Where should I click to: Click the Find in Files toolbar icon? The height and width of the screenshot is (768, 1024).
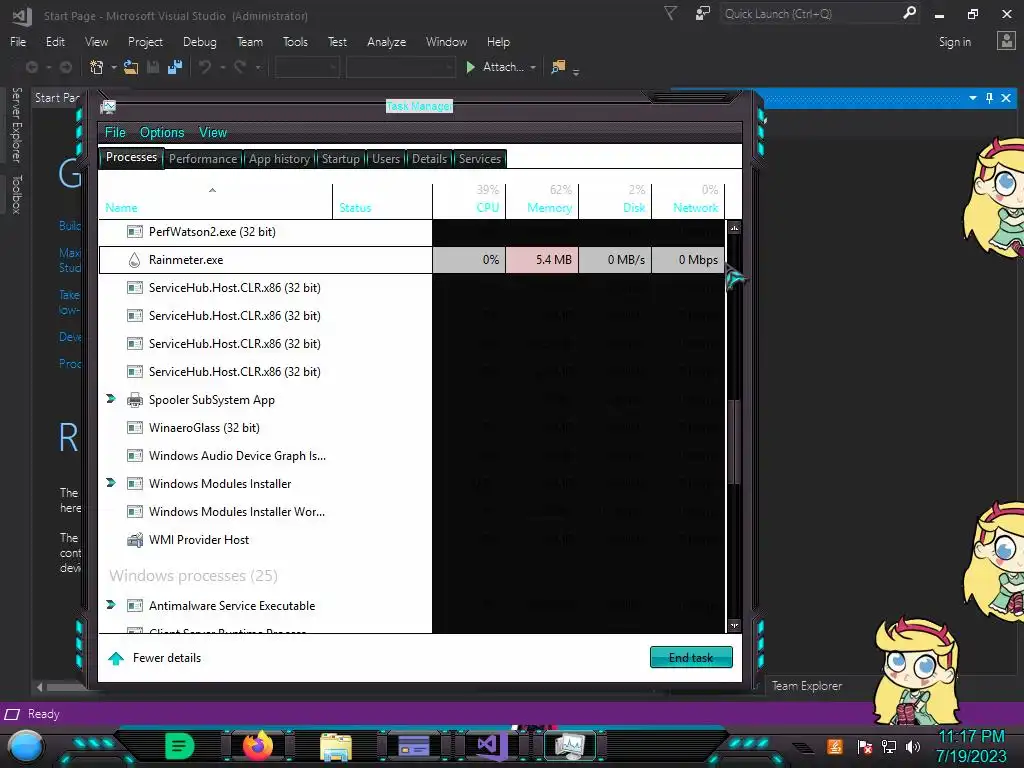point(558,67)
